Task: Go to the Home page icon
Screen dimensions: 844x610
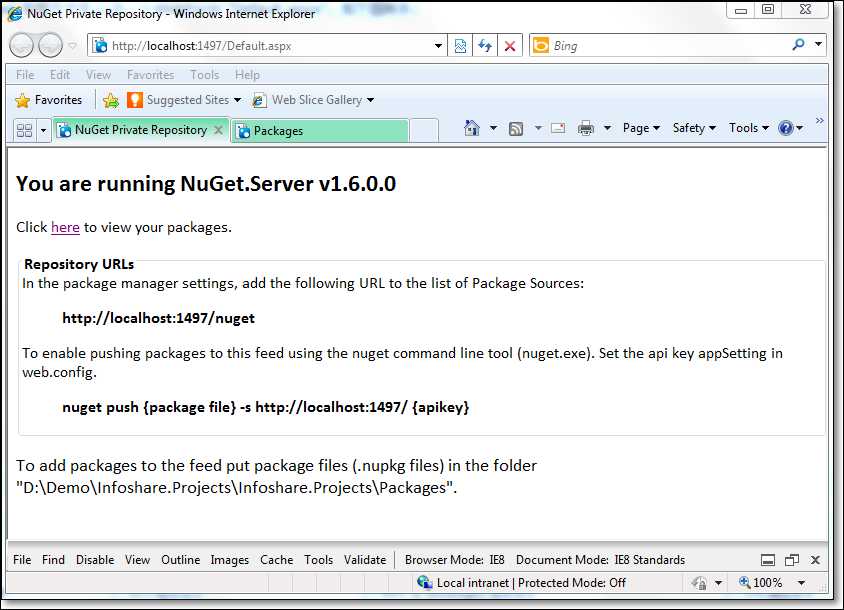Action: [x=472, y=128]
